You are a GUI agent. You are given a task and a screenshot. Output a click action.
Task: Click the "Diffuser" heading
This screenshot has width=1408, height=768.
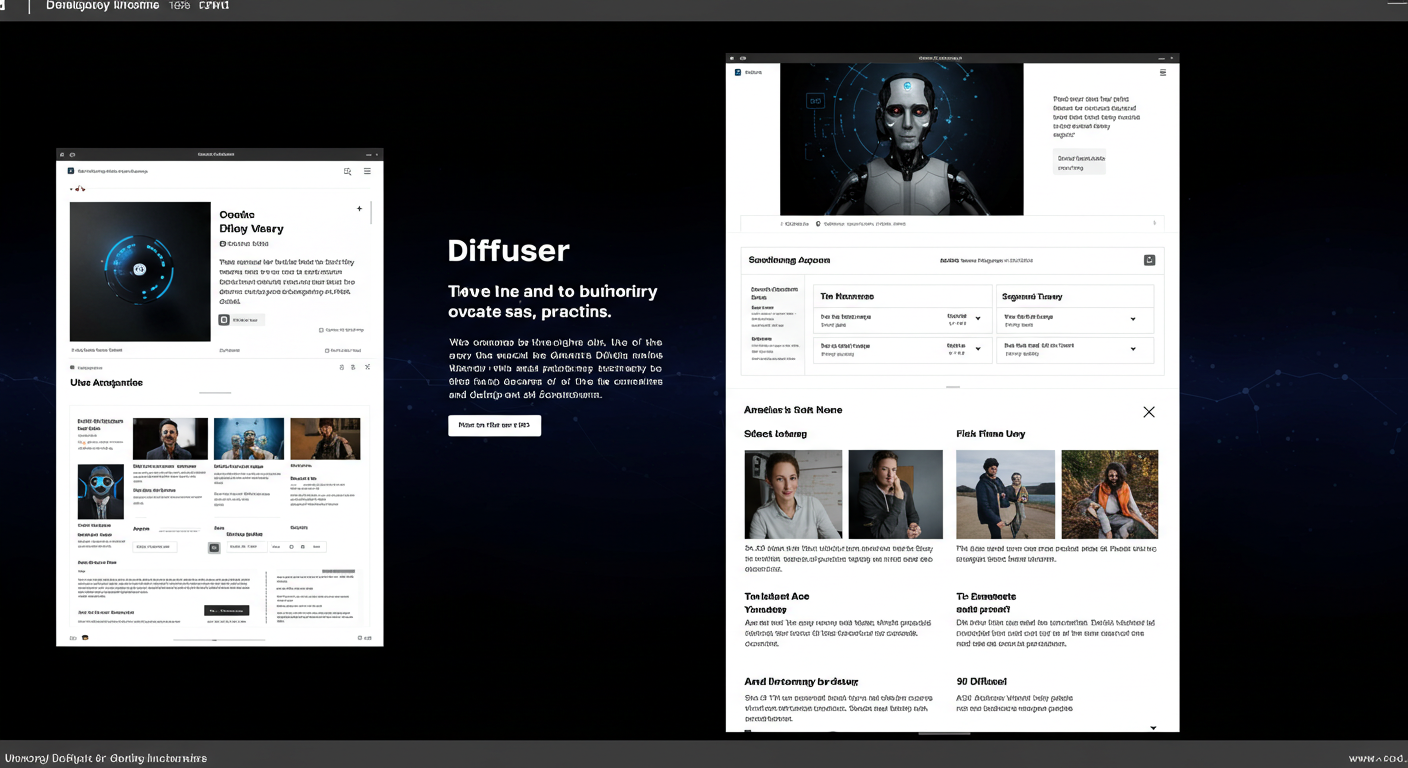(508, 251)
